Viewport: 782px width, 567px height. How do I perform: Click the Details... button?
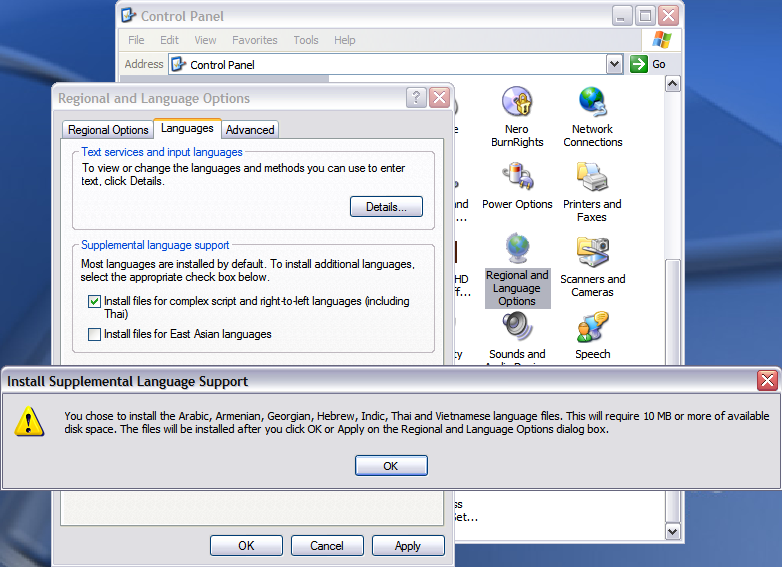coord(387,206)
